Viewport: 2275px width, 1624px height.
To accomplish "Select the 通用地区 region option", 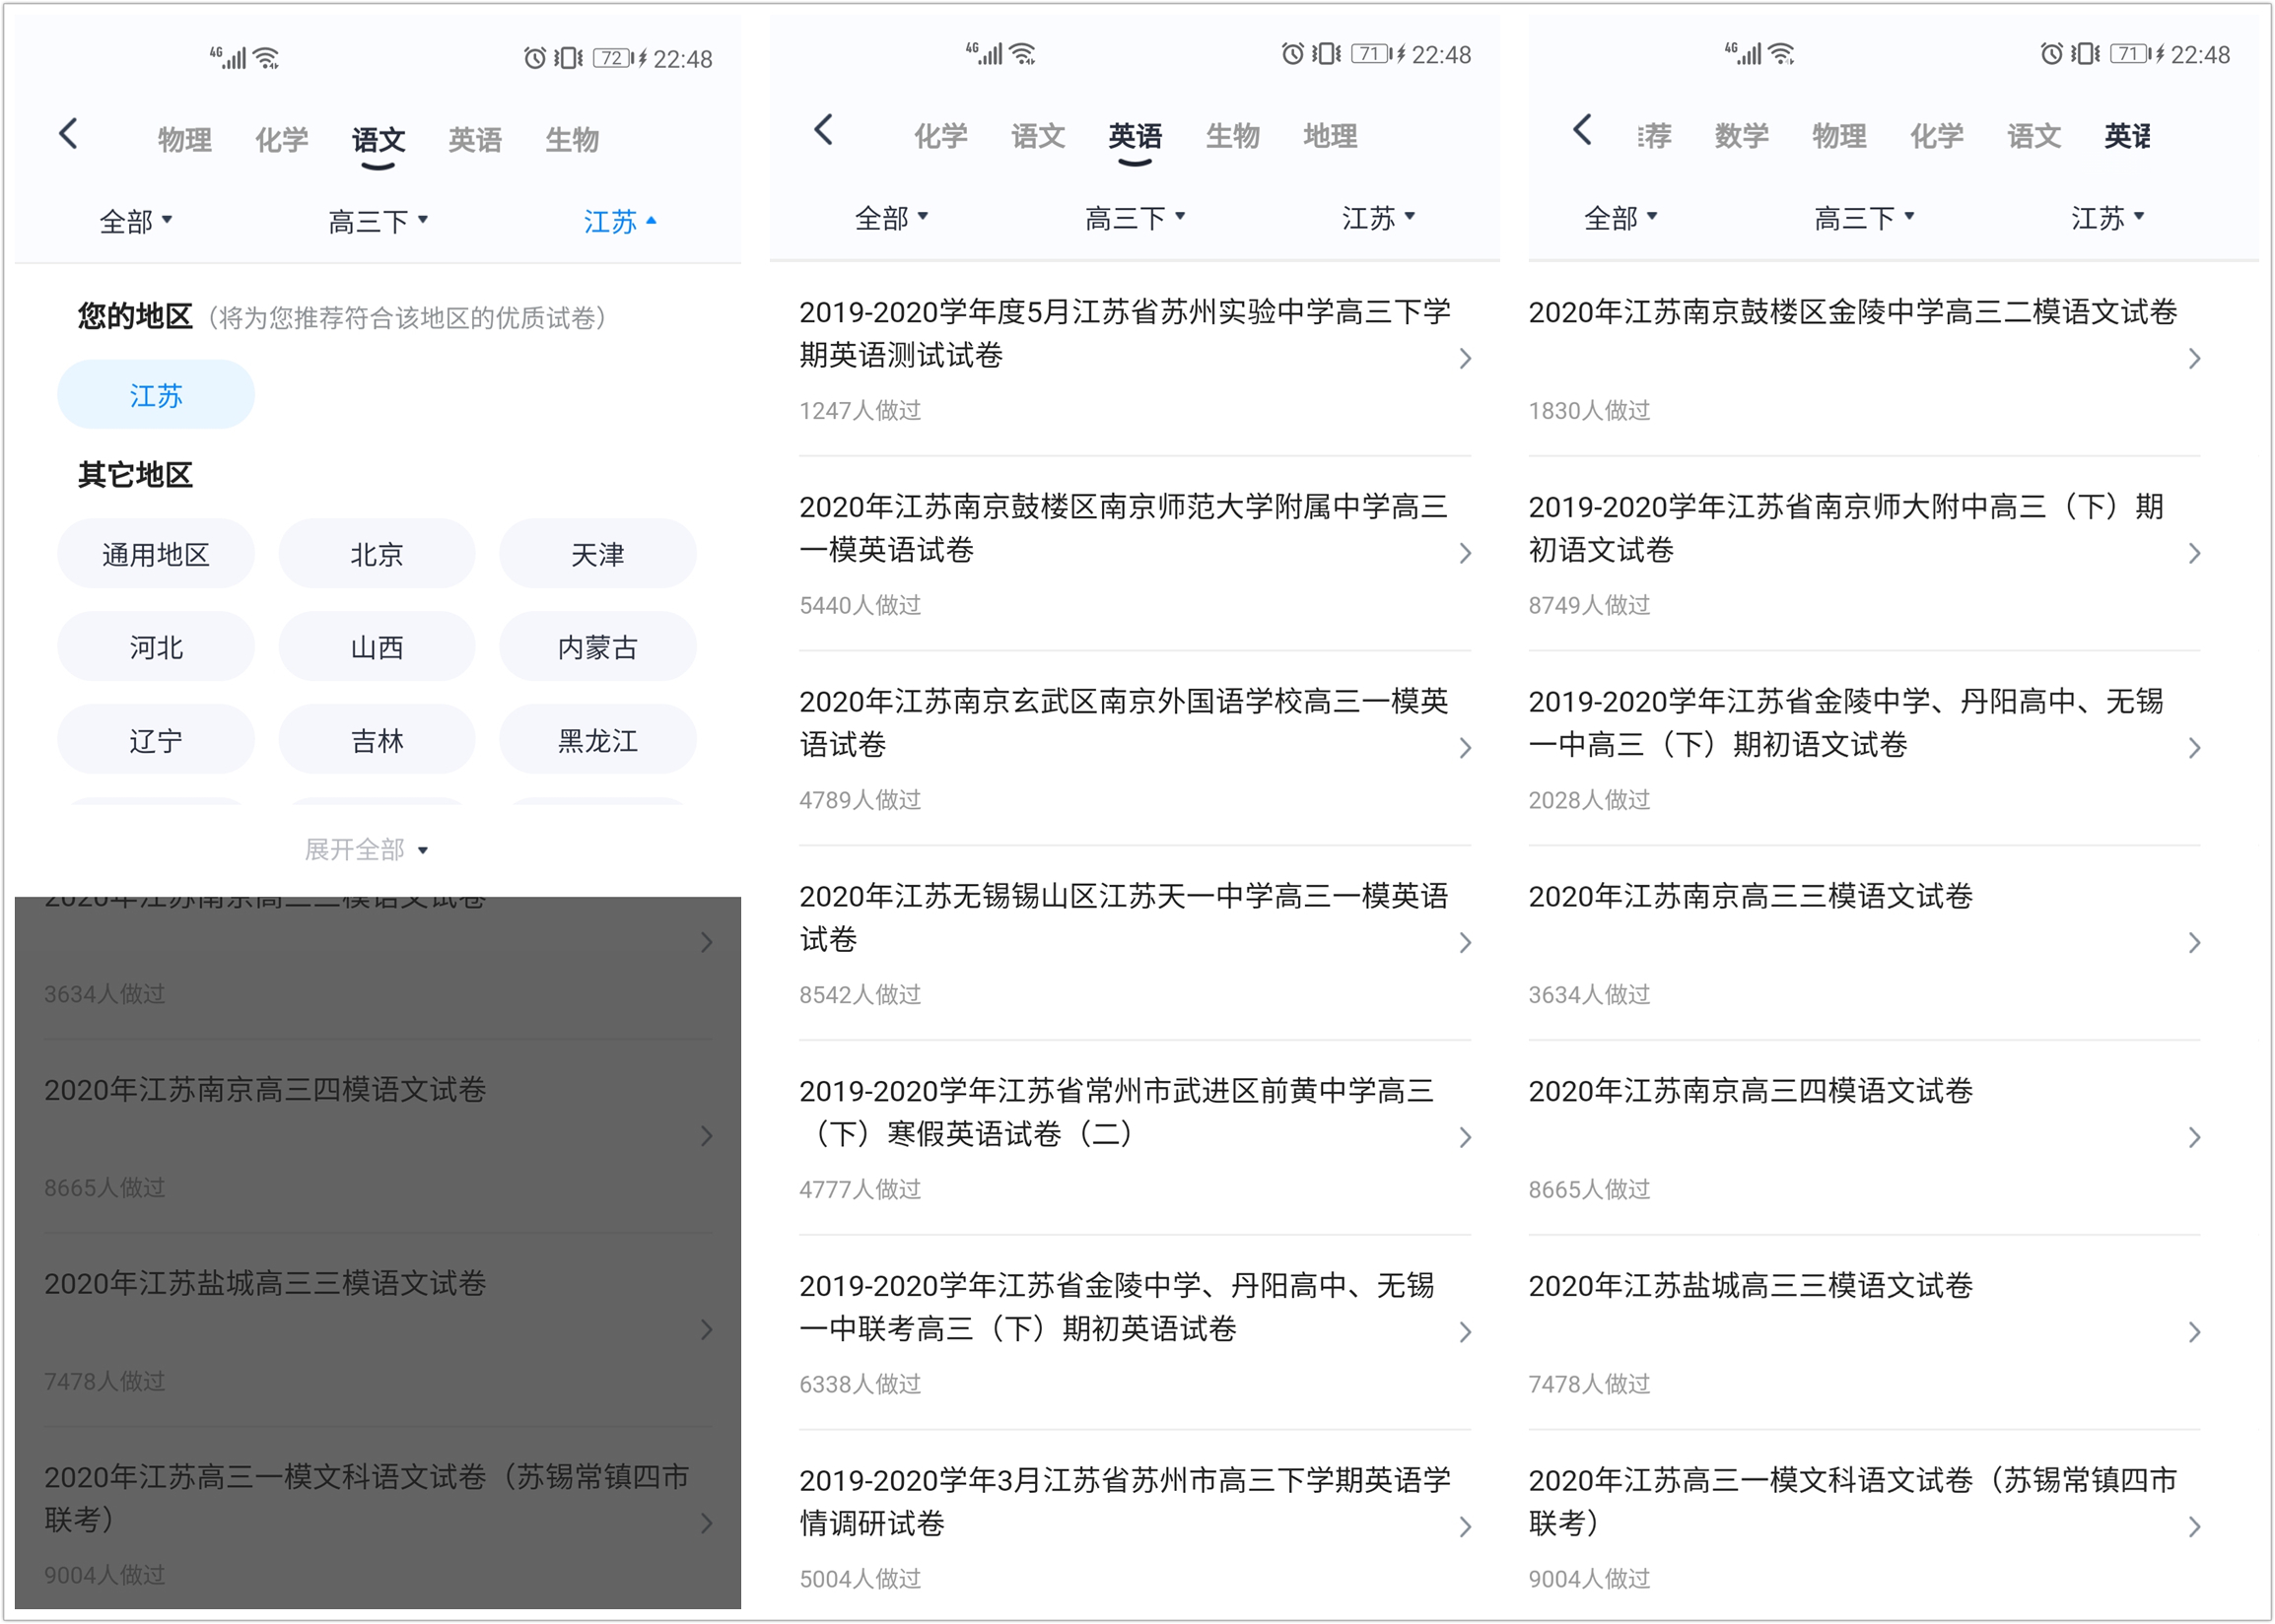I will tap(155, 553).
